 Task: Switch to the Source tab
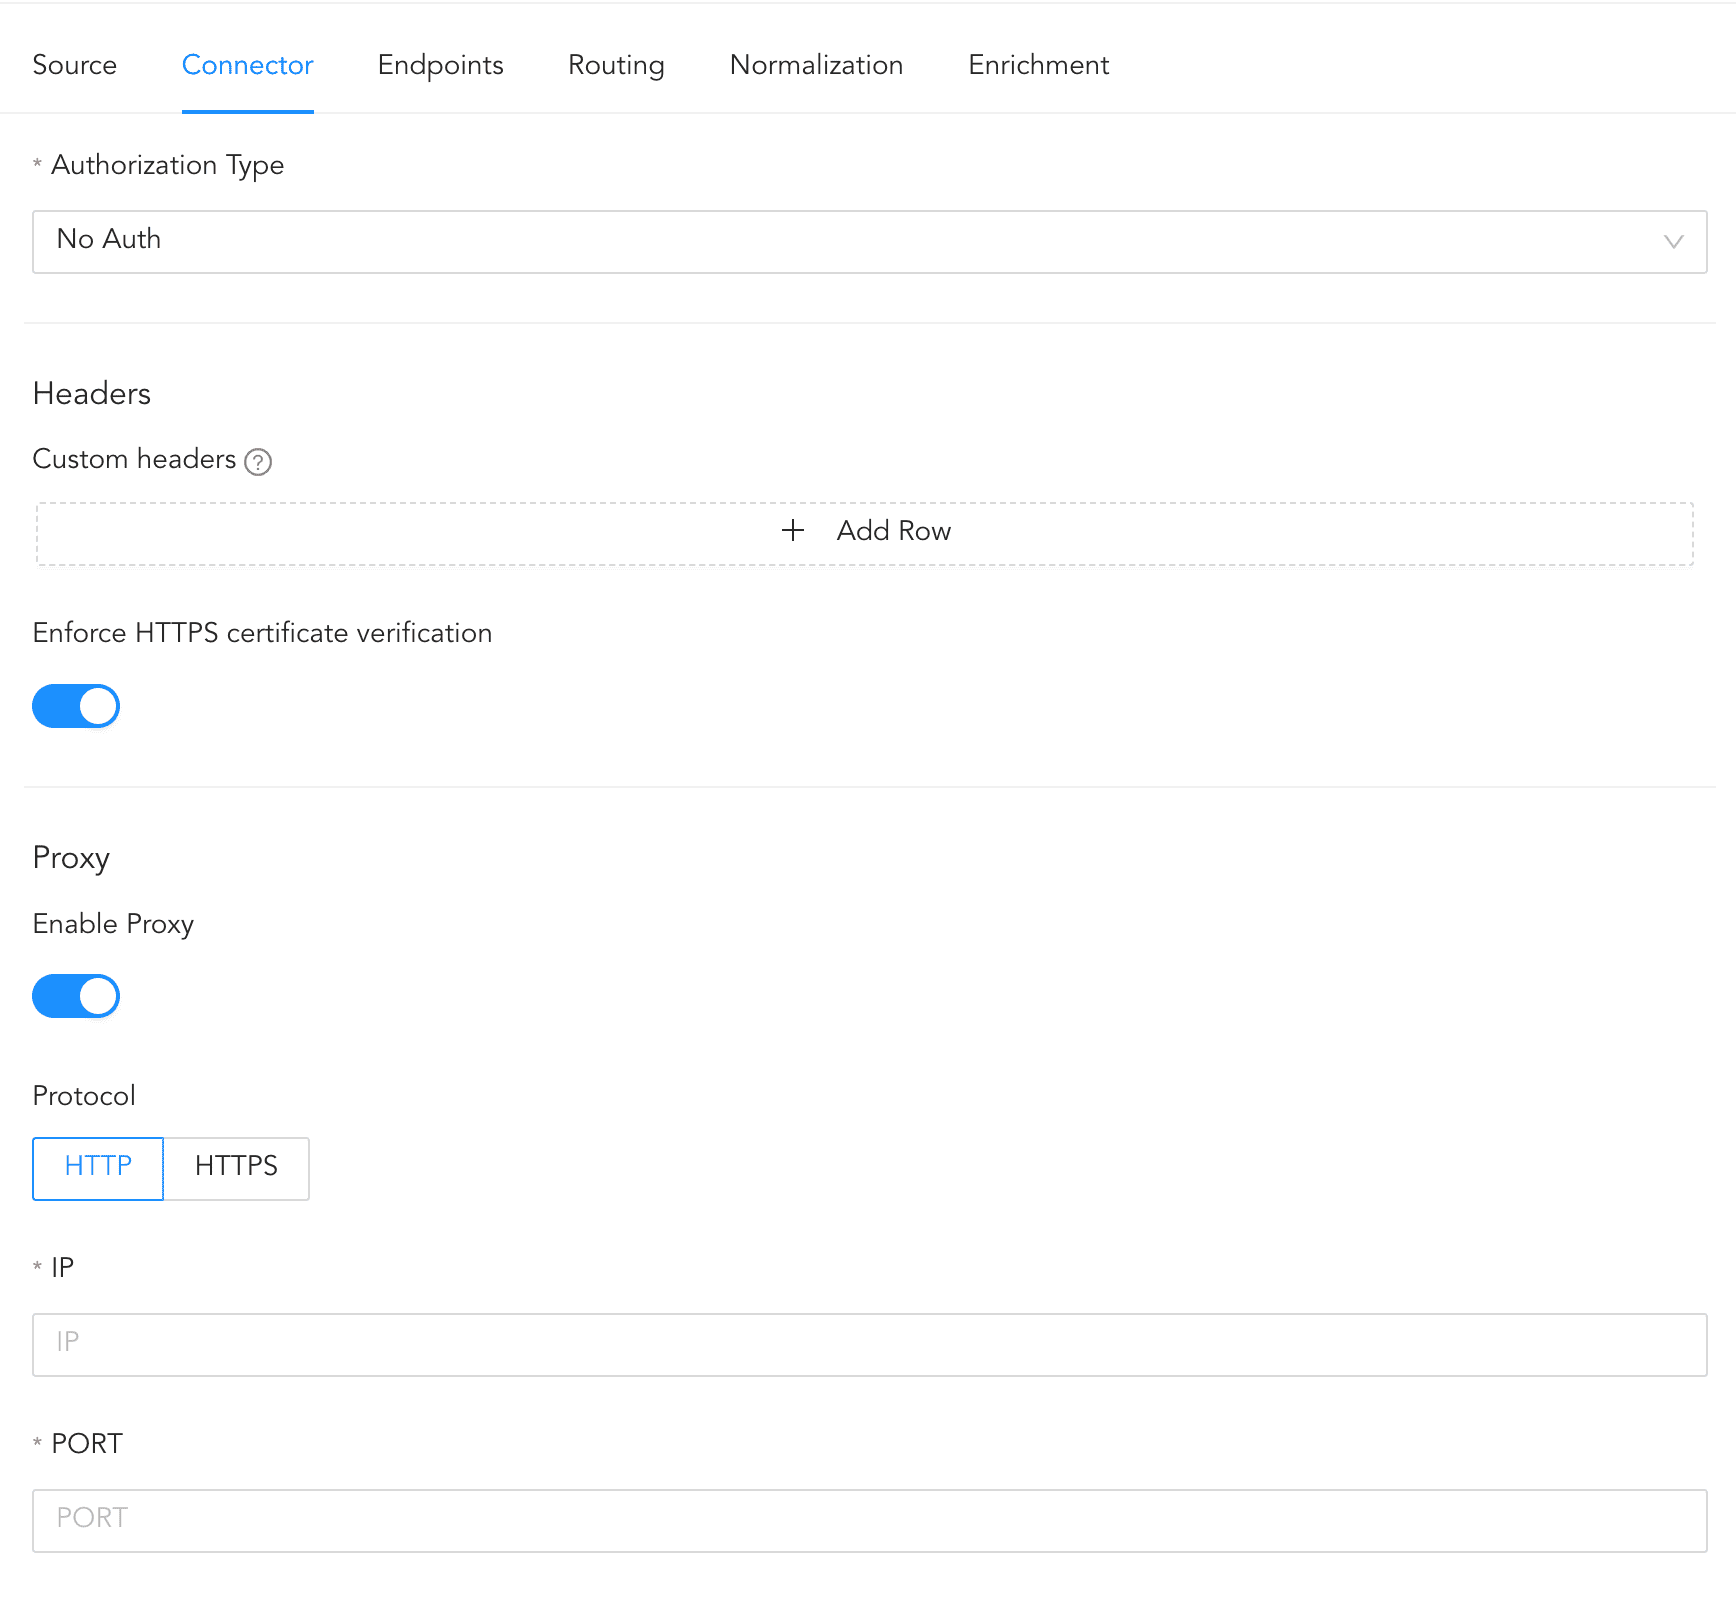click(75, 65)
